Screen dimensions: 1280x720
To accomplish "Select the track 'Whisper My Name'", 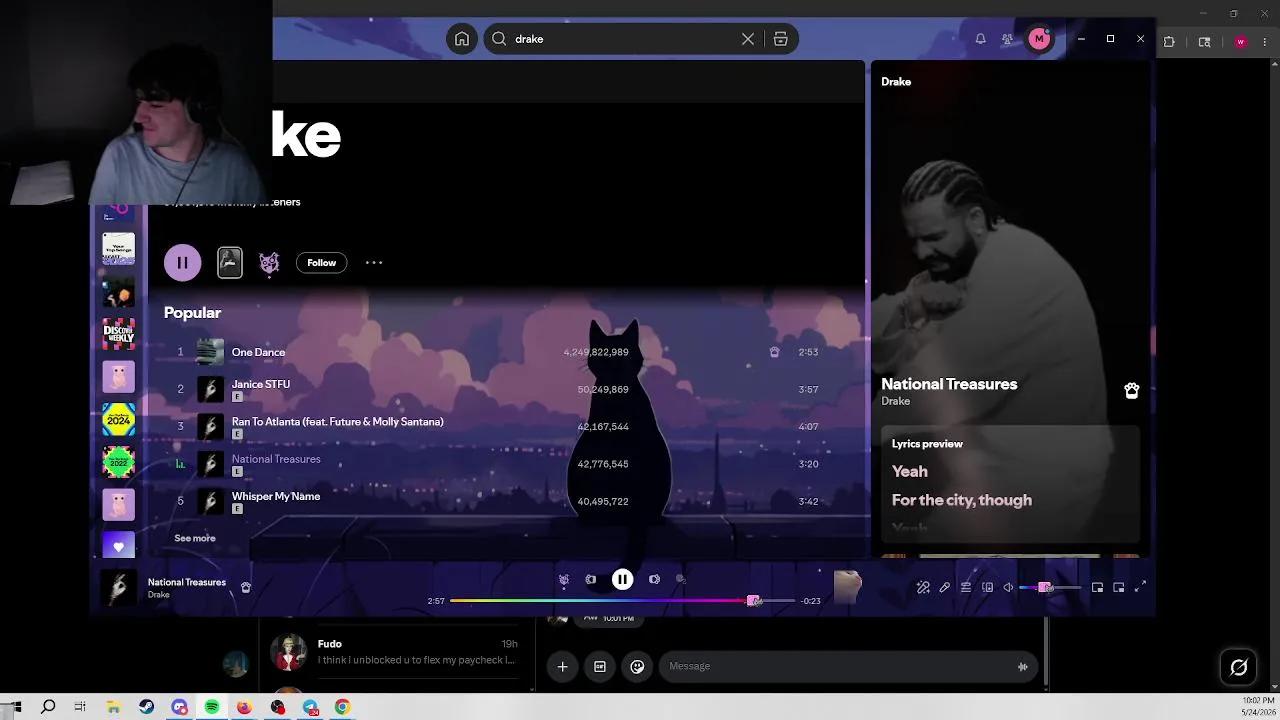I will 276,496.
